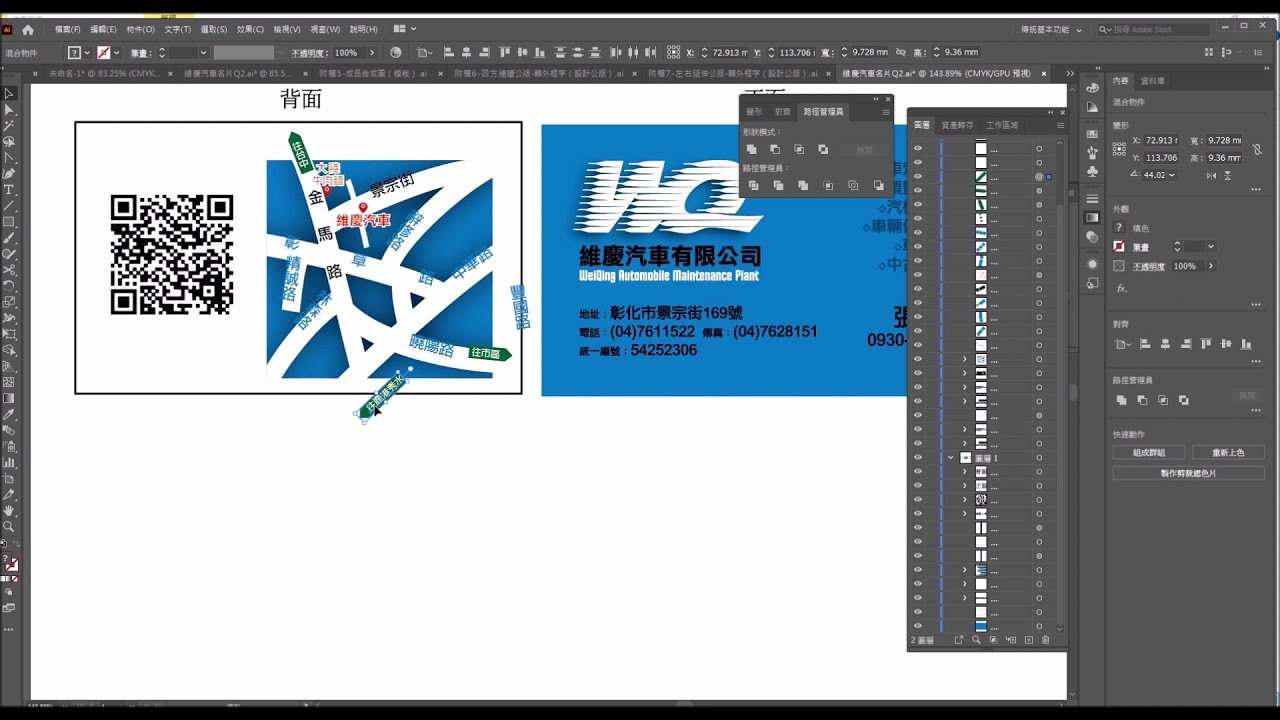This screenshot has height=720, width=1280.
Task: Open the 物件(O) menu
Action: [140, 30]
